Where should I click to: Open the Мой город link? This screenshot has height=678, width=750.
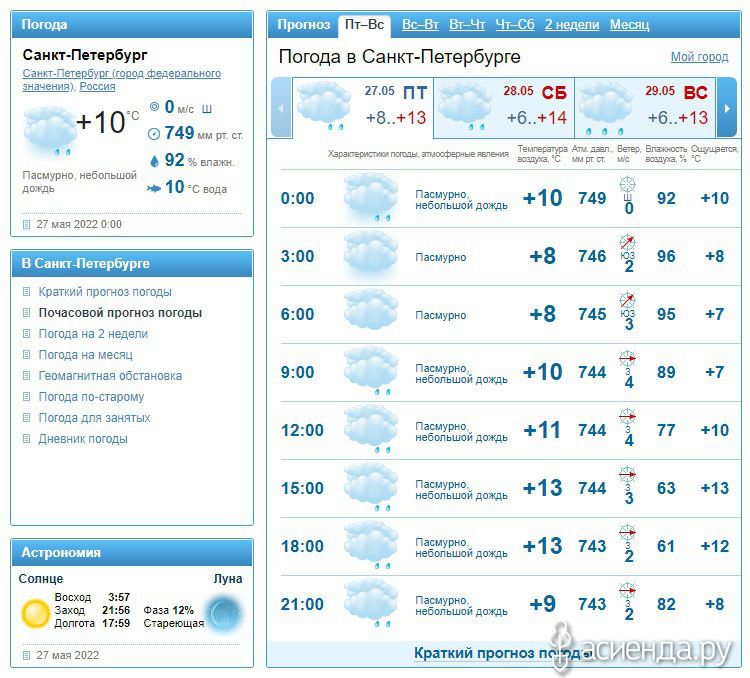699,57
